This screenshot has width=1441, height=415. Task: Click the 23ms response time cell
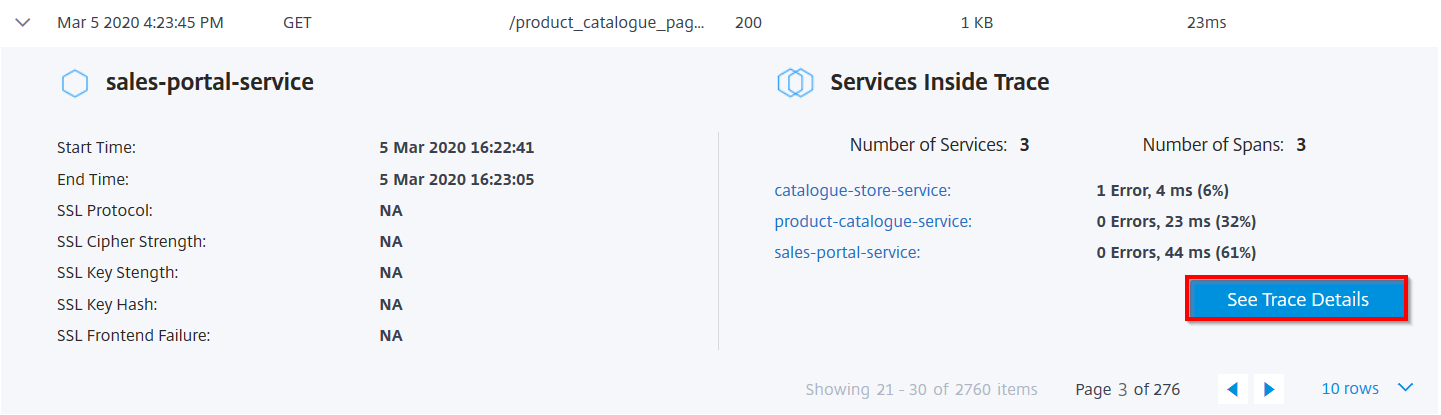pos(1206,23)
